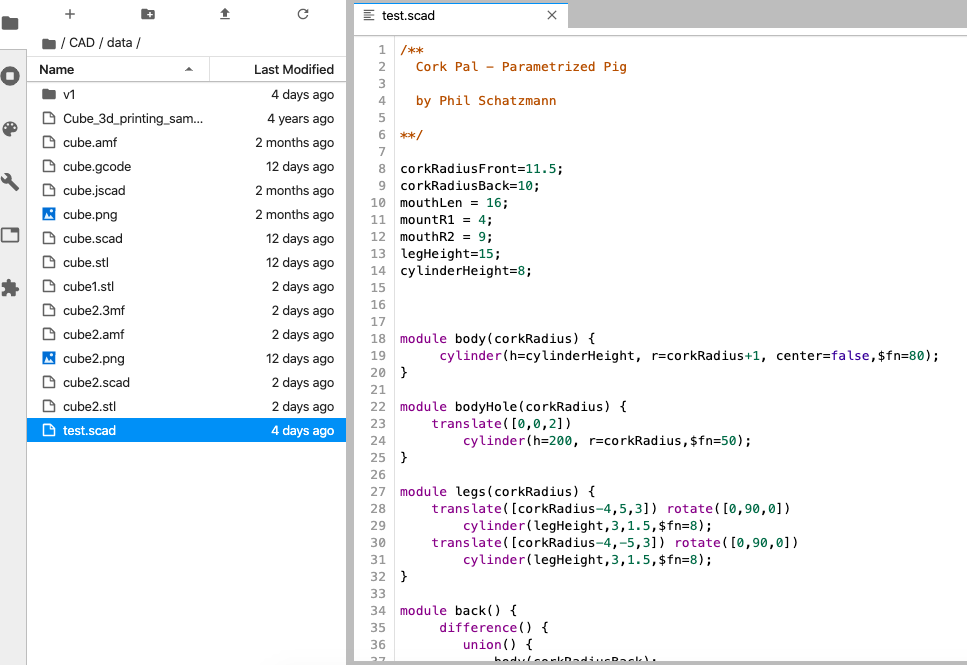
Task: Open the Extension Manager puzzle icon
Action: pyautogui.click(x=10, y=288)
